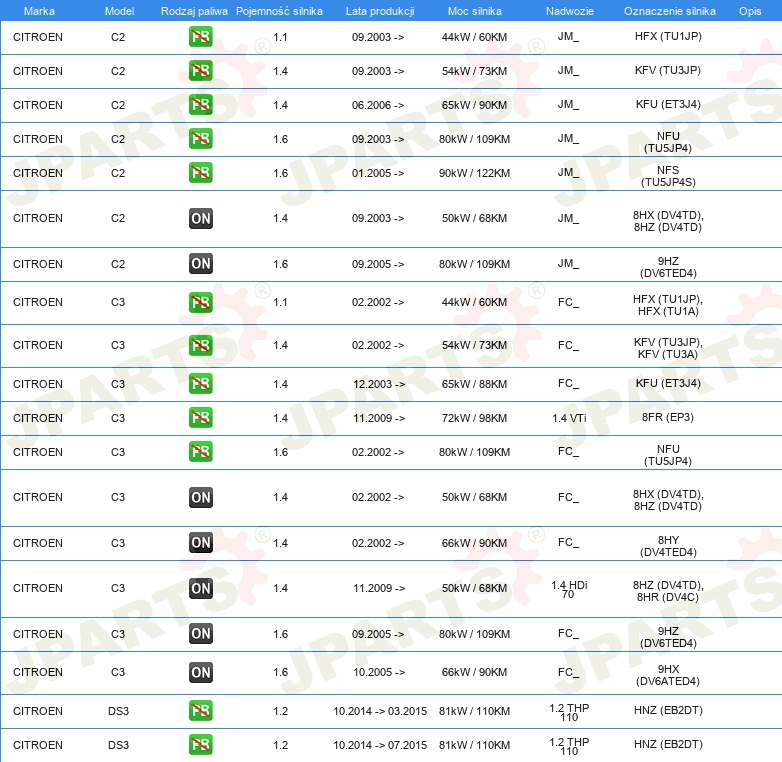
Task: Click the petrol fuel icon in the C2 HFX (TU1JP) row
Action: (x=200, y=37)
